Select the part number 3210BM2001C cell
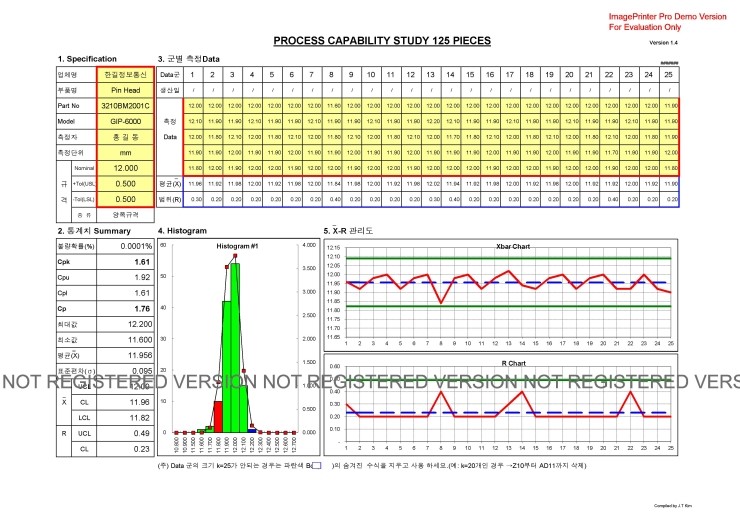The width and height of the screenshot is (740, 523). click(x=126, y=106)
